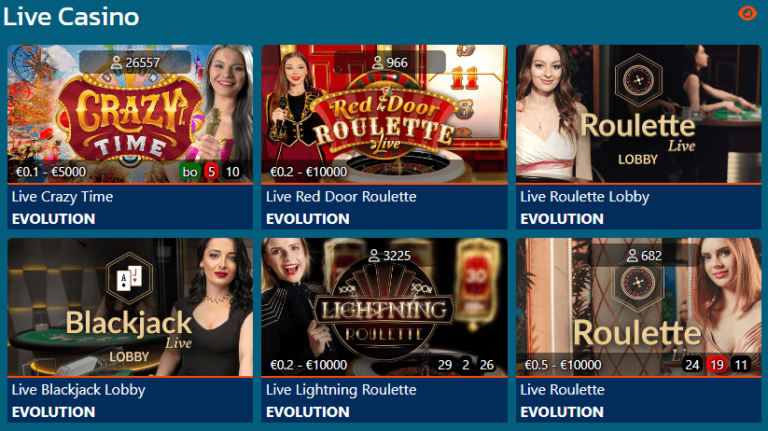This screenshot has width=768, height=431.
Task: Select EVOLUTION provider label under Live Roulette
Action: coord(562,412)
